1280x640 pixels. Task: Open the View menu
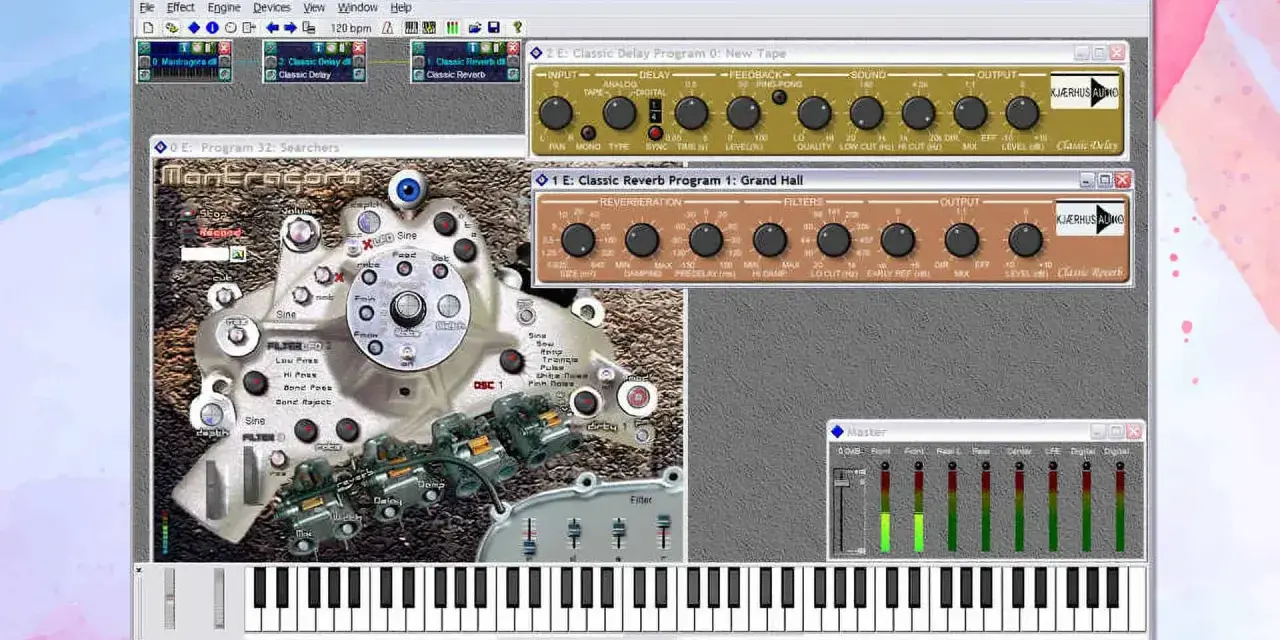coord(314,7)
